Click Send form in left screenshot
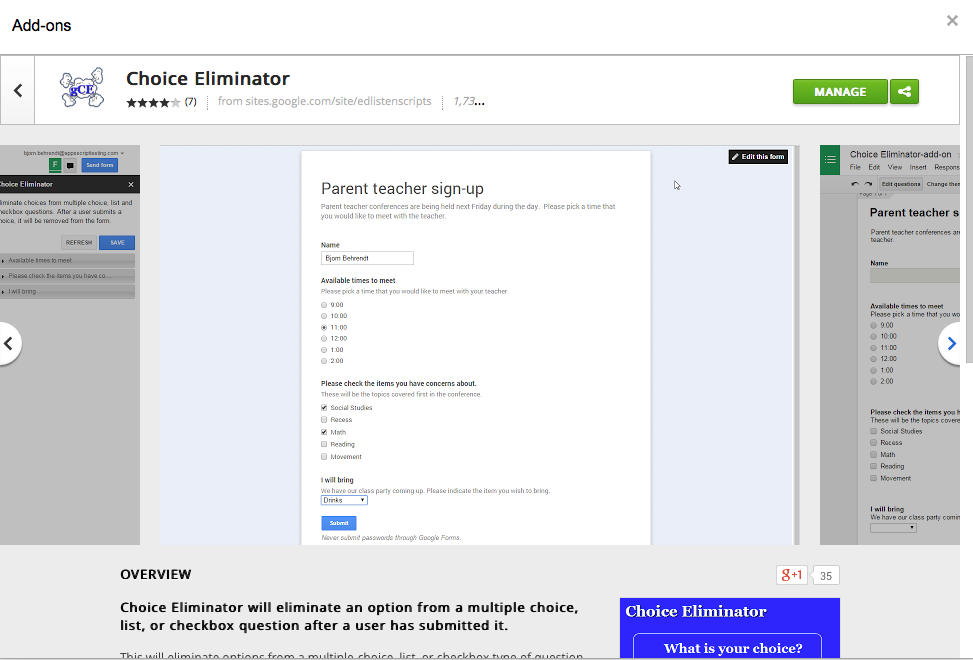Viewport: 973px width, 660px height. click(99, 165)
